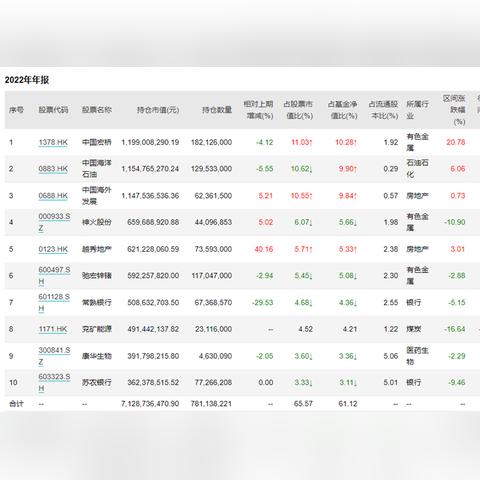The height and width of the screenshot is (480, 480).
Task: Click industry cell 石油石化
Action: coord(417,169)
